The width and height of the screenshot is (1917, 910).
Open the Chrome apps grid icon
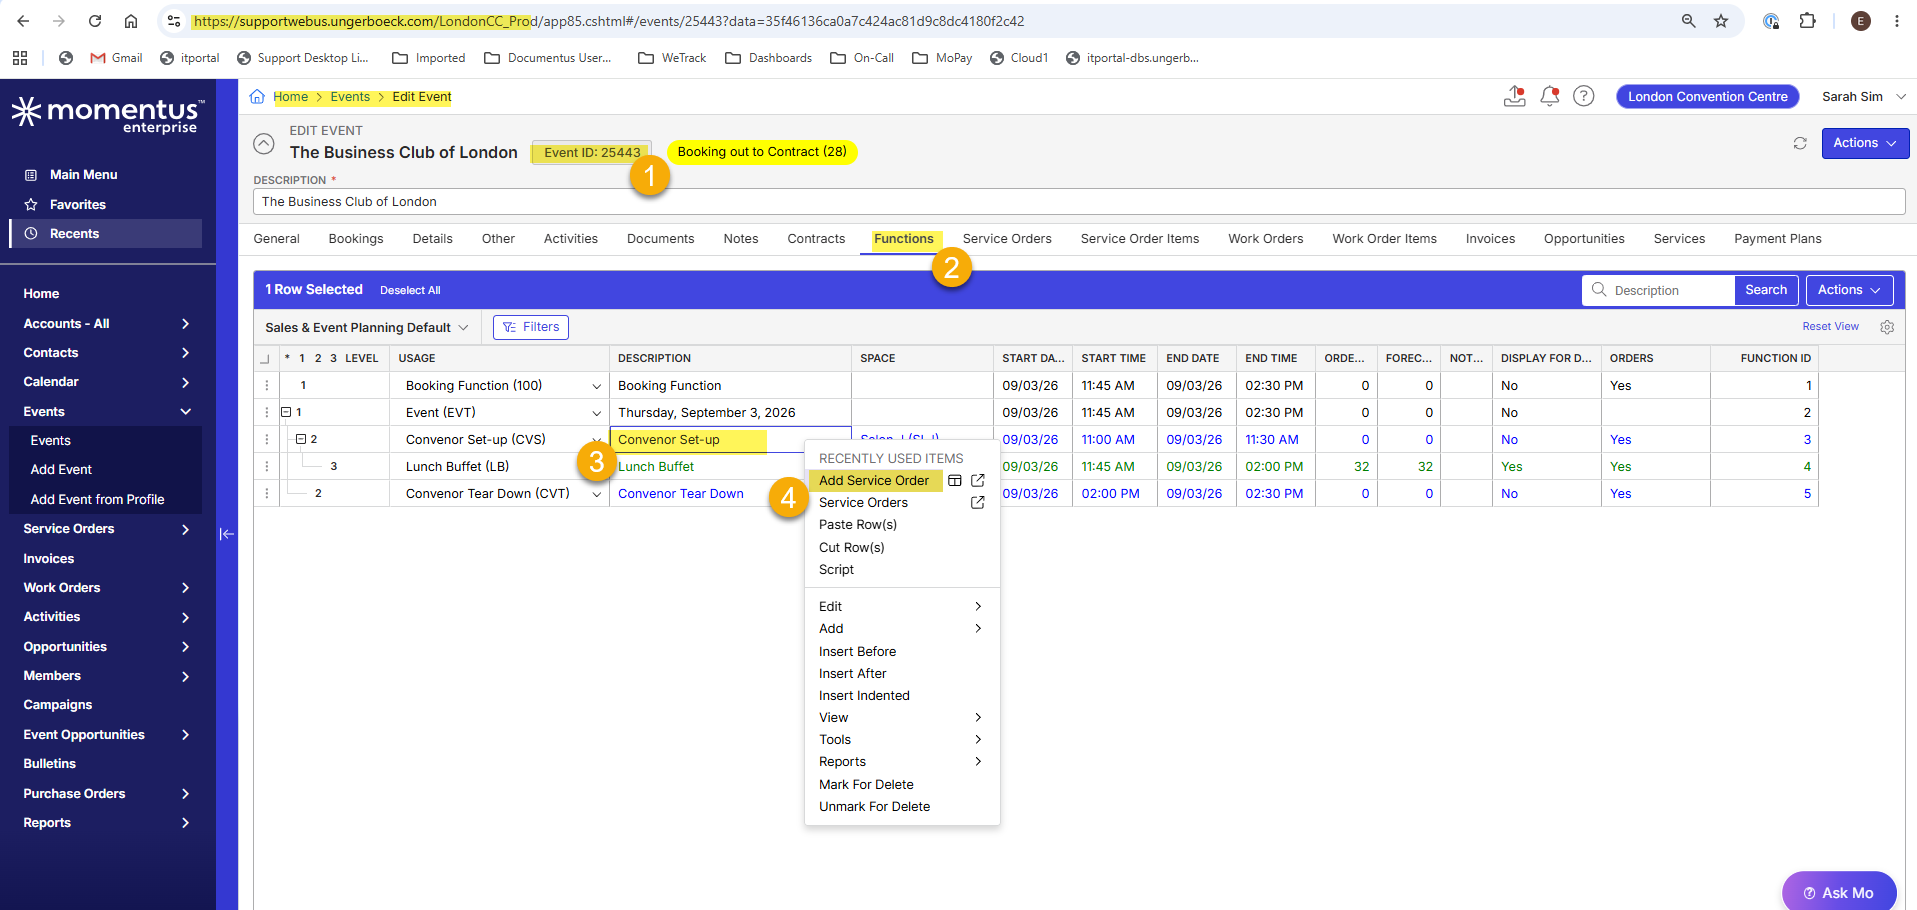pyautogui.click(x=20, y=58)
